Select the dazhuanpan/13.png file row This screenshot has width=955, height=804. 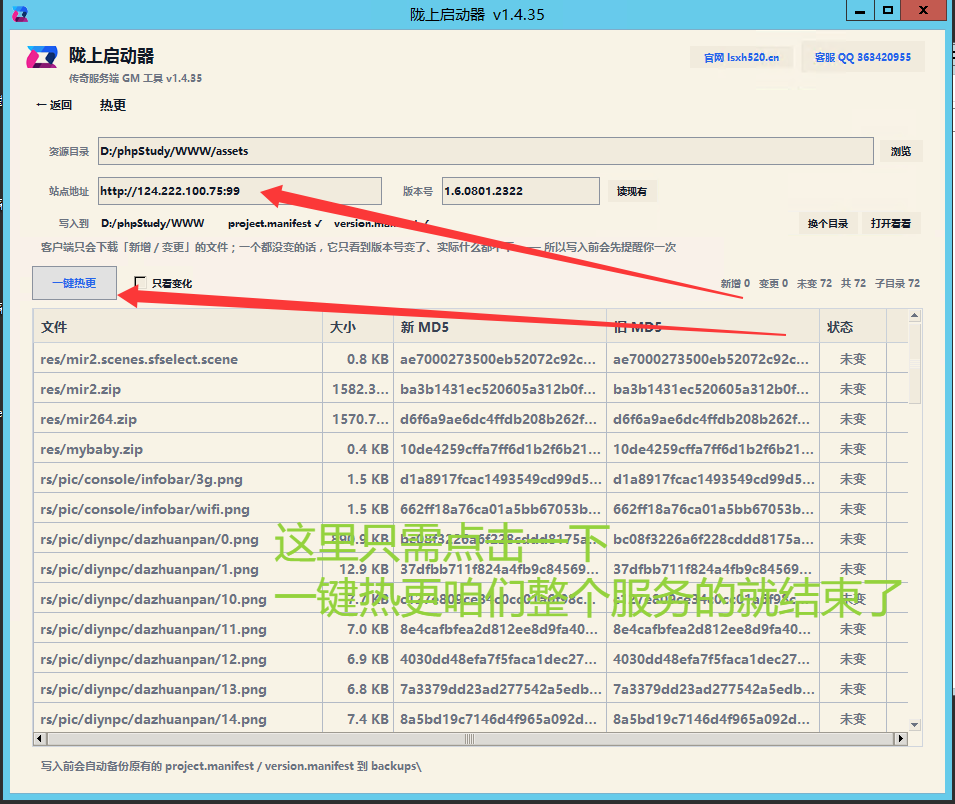click(x=470, y=689)
